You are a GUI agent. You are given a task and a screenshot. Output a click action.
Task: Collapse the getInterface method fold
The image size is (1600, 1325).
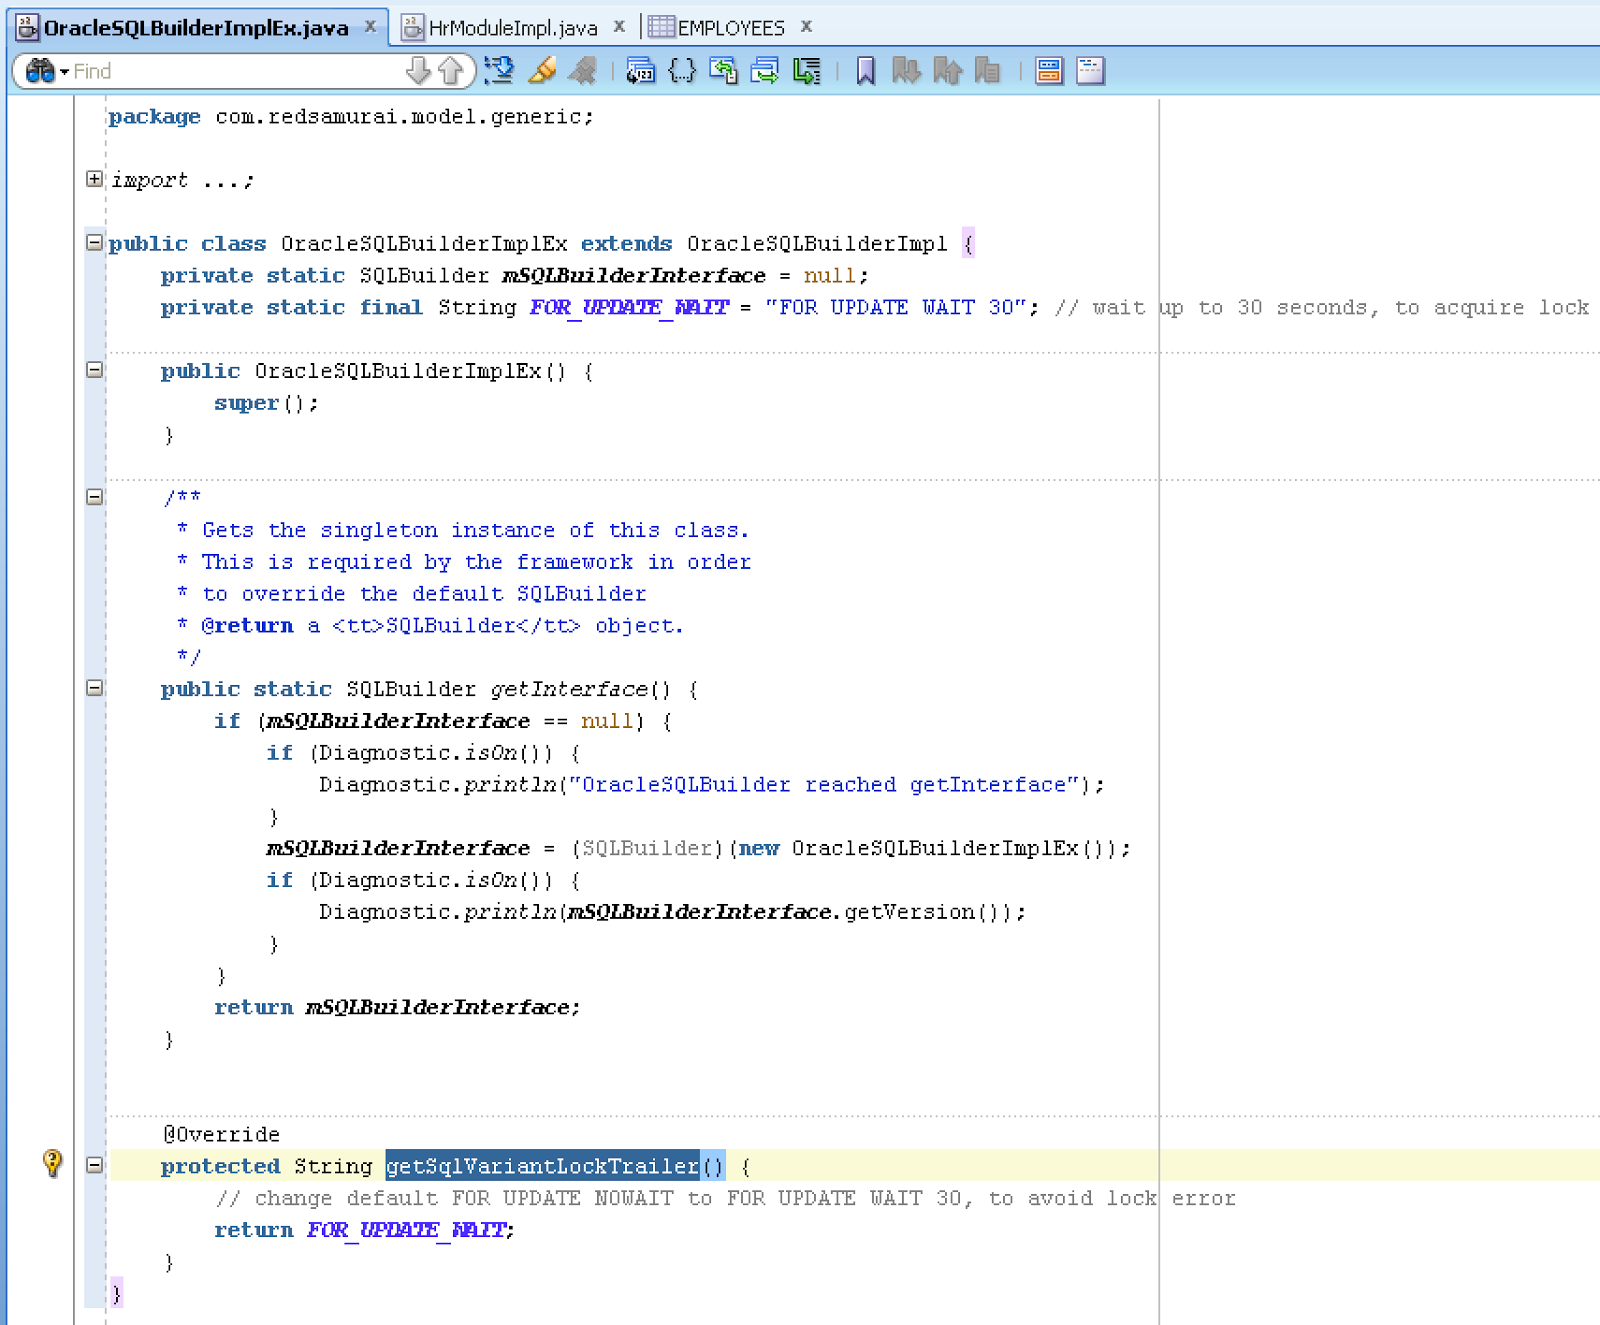click(x=93, y=688)
